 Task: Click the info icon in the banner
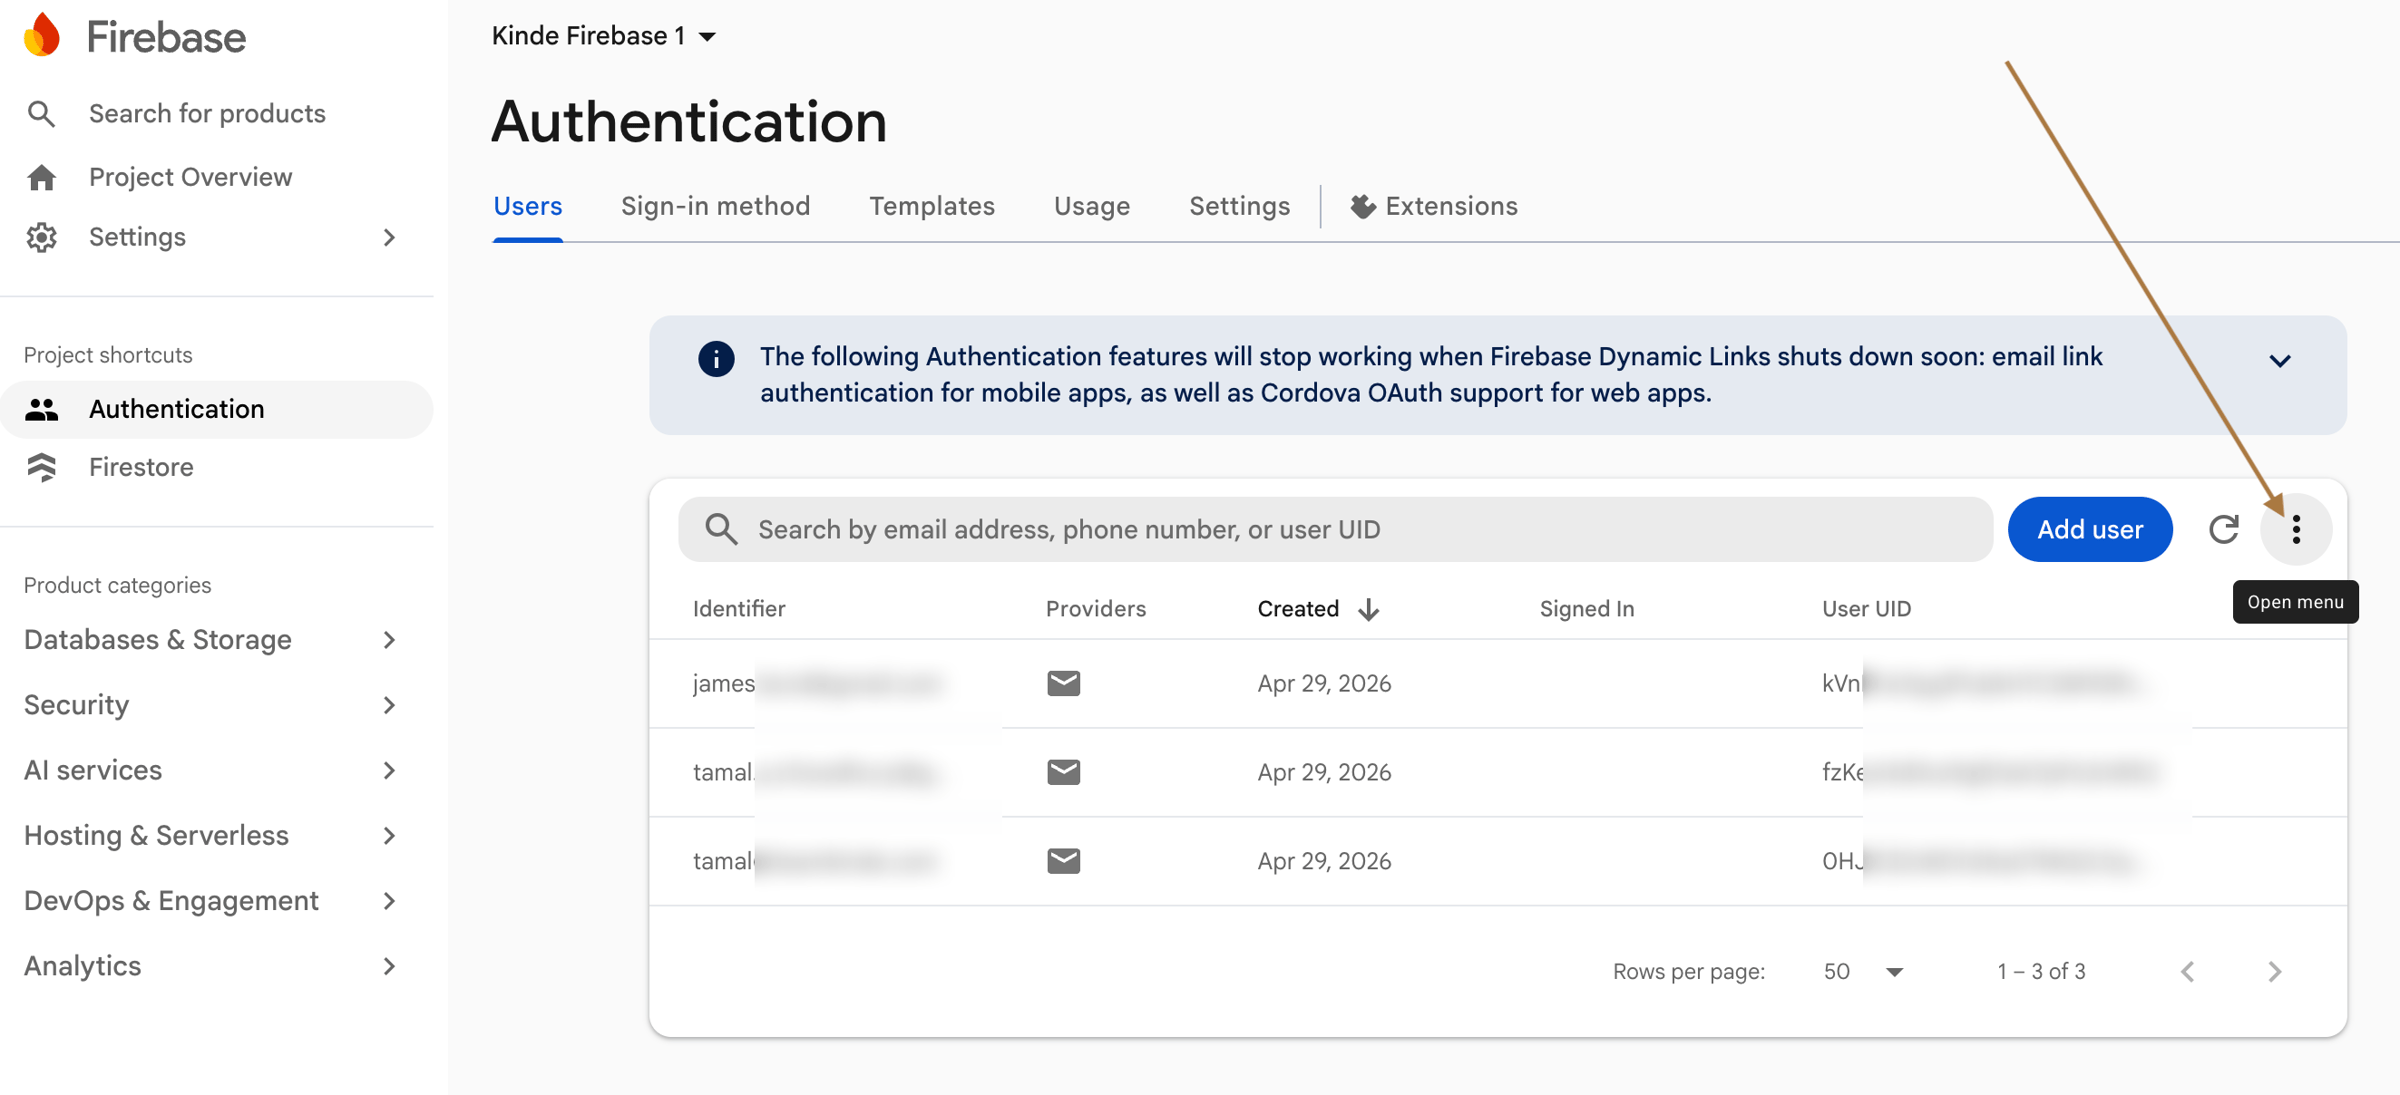click(x=716, y=359)
